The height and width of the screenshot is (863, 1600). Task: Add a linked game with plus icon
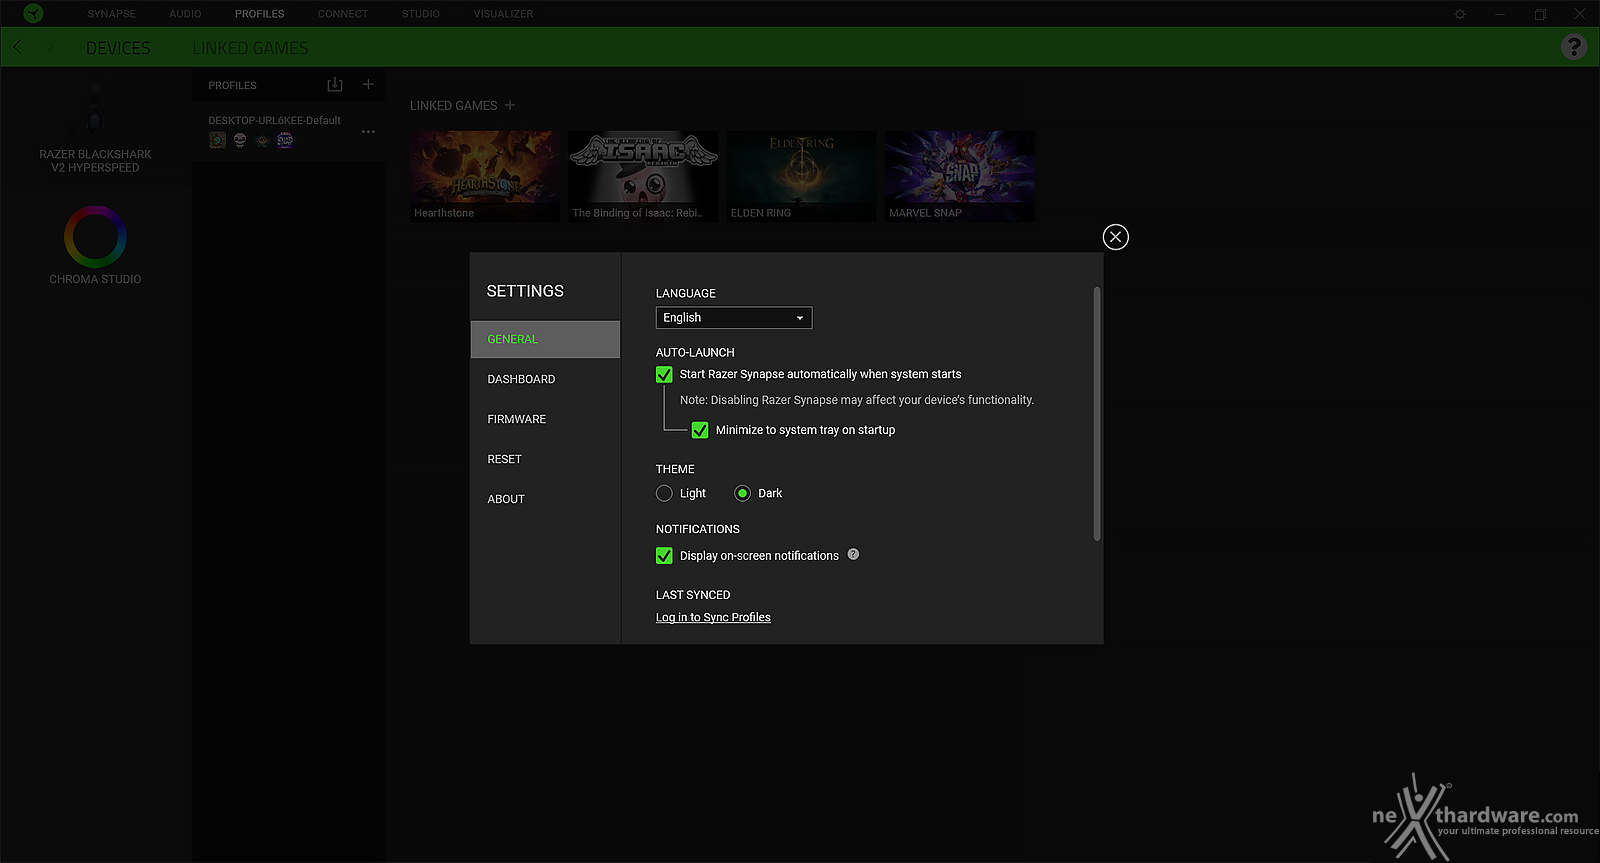point(510,105)
